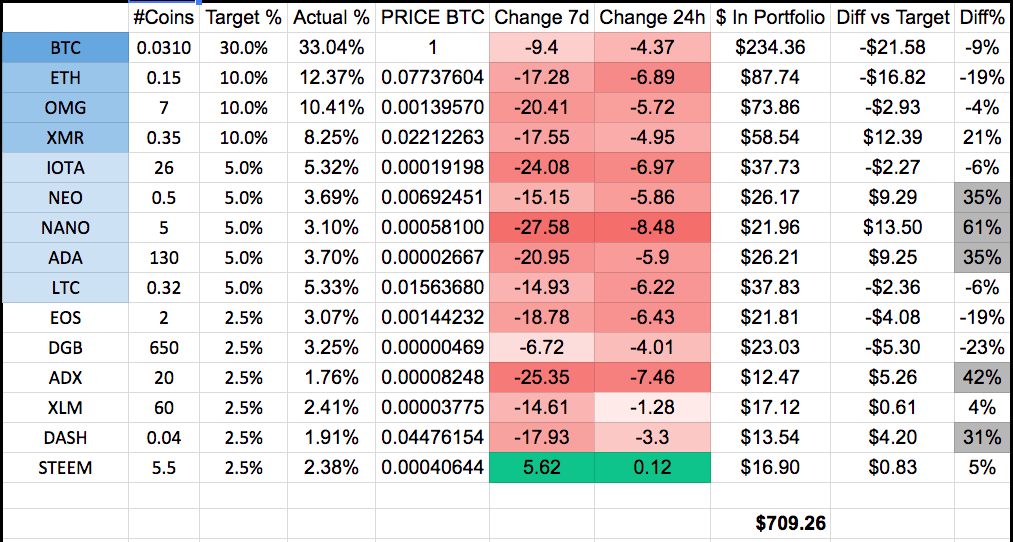This screenshot has height=542, width=1013.
Task: Click the XLM -1.28 change cell
Action: (x=651, y=407)
